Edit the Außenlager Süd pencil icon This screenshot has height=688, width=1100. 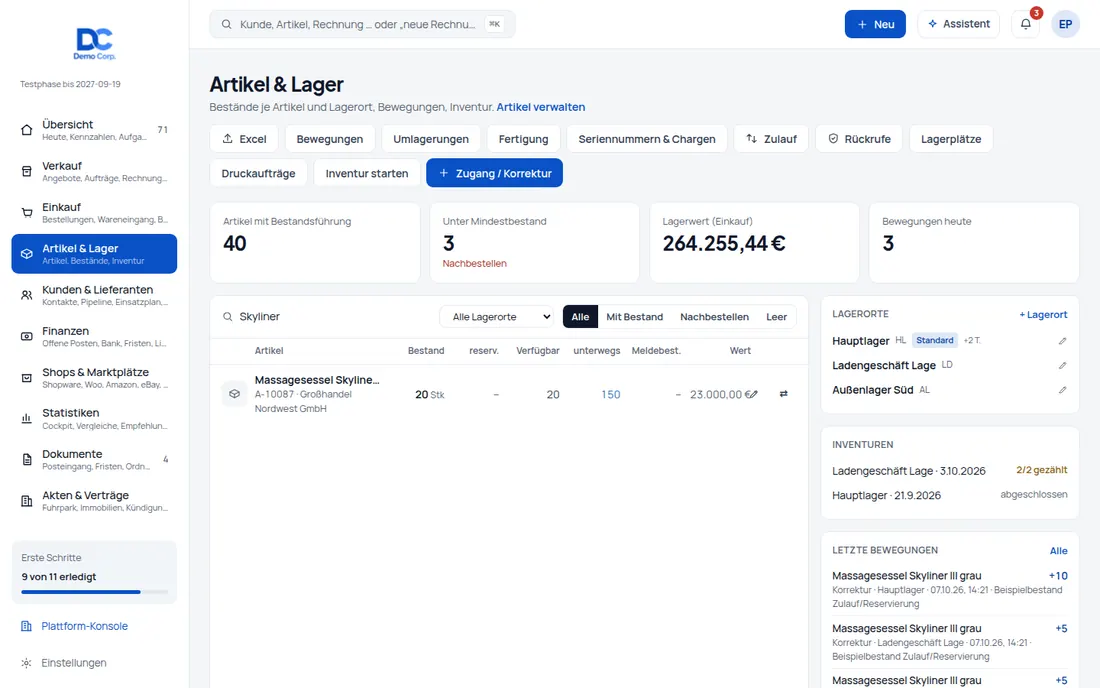(x=1062, y=390)
